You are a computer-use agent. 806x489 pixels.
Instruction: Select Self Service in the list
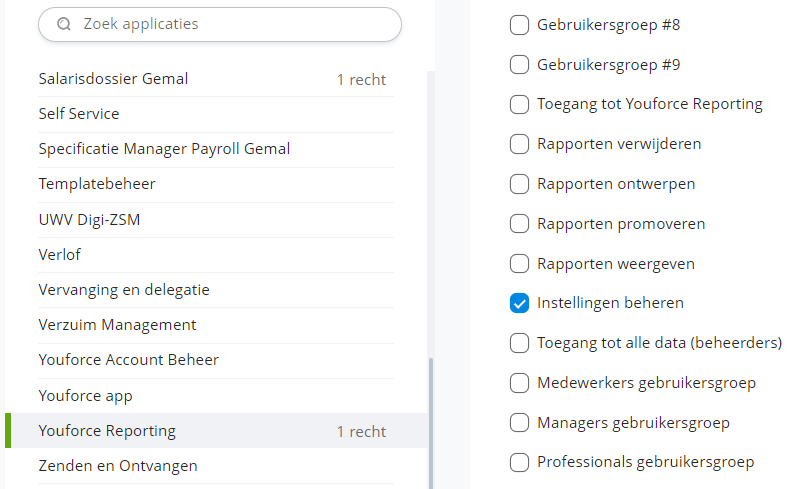pyautogui.click(x=79, y=114)
